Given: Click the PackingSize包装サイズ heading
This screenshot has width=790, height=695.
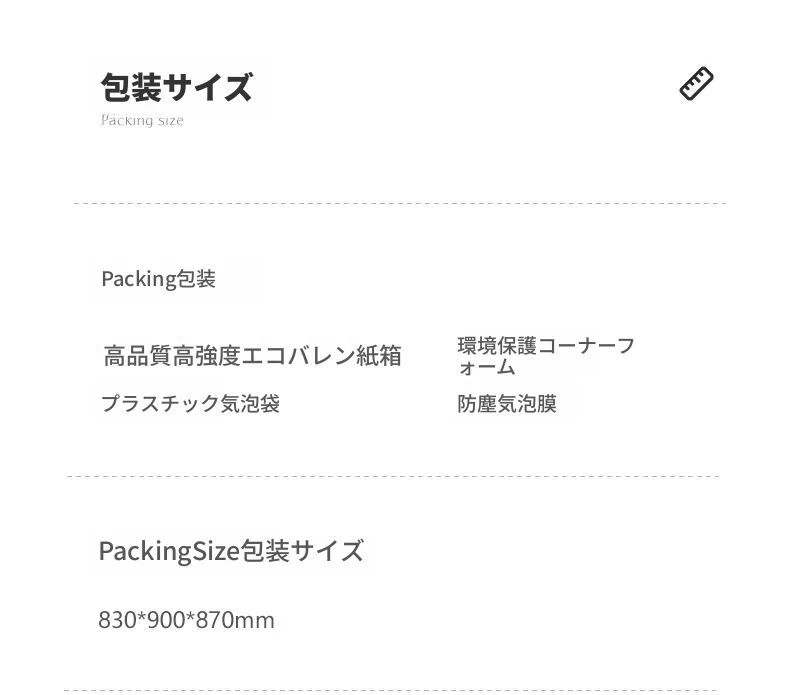Looking at the screenshot, I should (231, 550).
